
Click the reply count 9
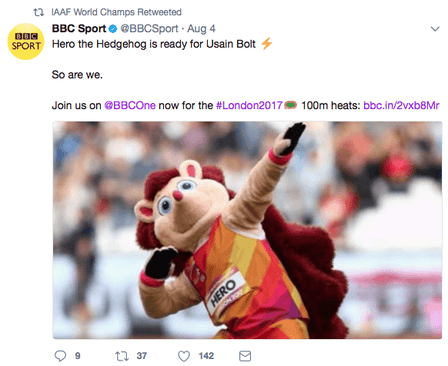pos(78,356)
